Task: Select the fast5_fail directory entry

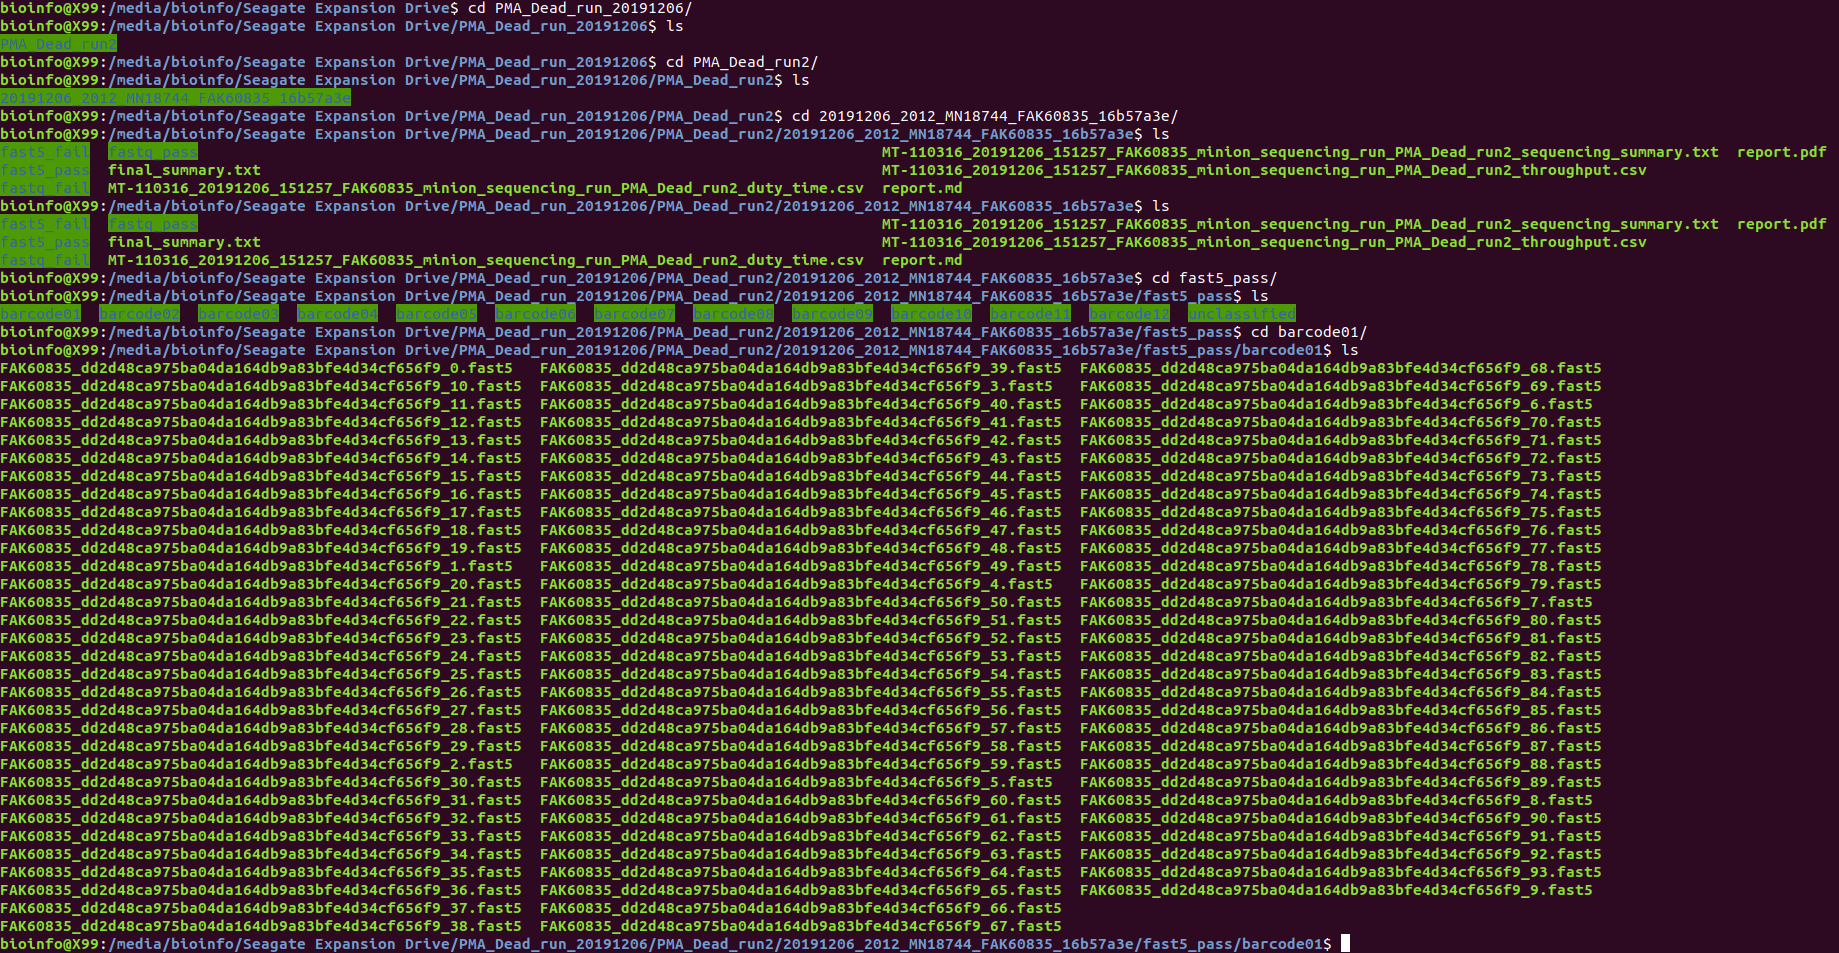Action: click(x=45, y=152)
